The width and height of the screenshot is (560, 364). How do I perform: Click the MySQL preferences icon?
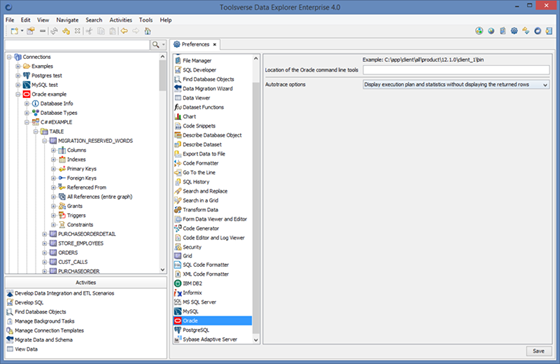(178, 311)
